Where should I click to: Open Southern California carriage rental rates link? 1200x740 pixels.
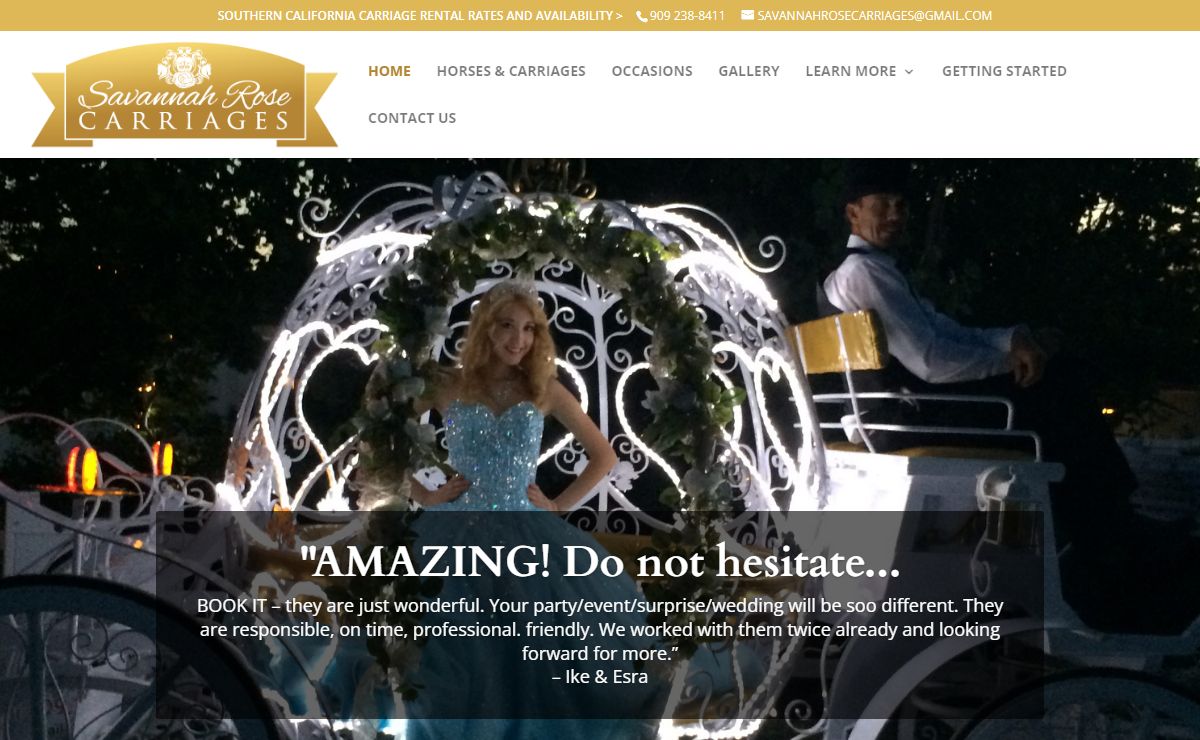click(420, 16)
